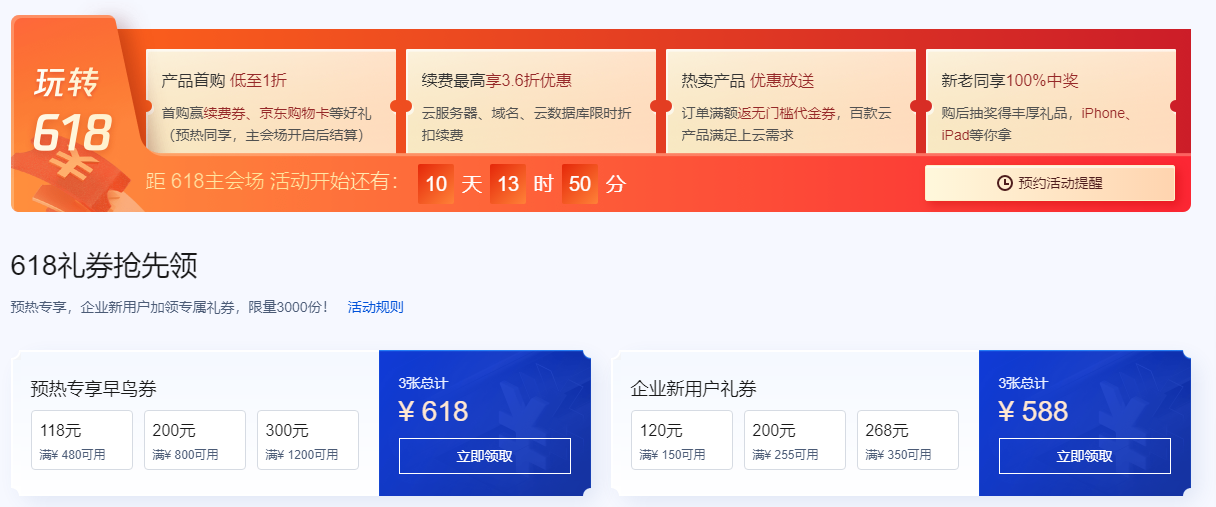Click the countdown days box showing 10
This screenshot has width=1216, height=507.
pyautogui.click(x=436, y=184)
